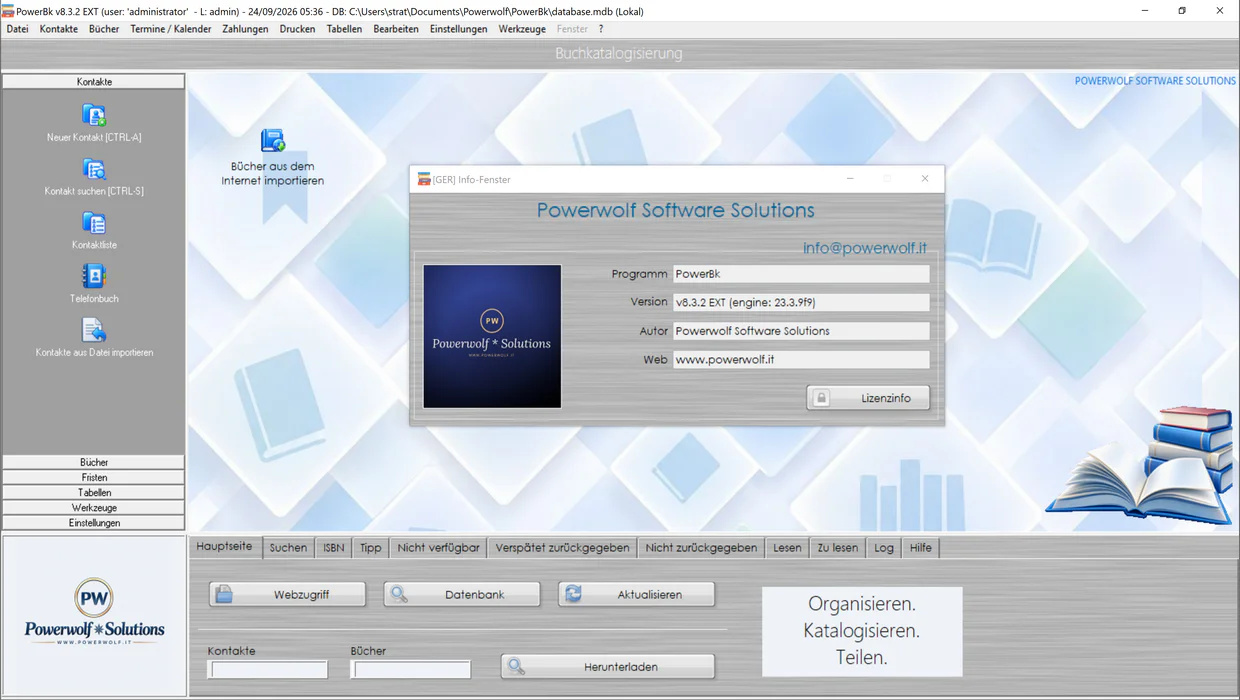This screenshot has height=700, width=1240.
Task: Open the Telefonbuch icon
Action: click(94, 277)
